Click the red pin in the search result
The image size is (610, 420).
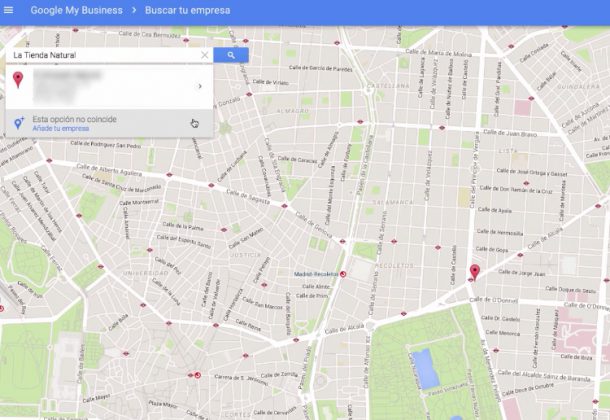(19, 80)
